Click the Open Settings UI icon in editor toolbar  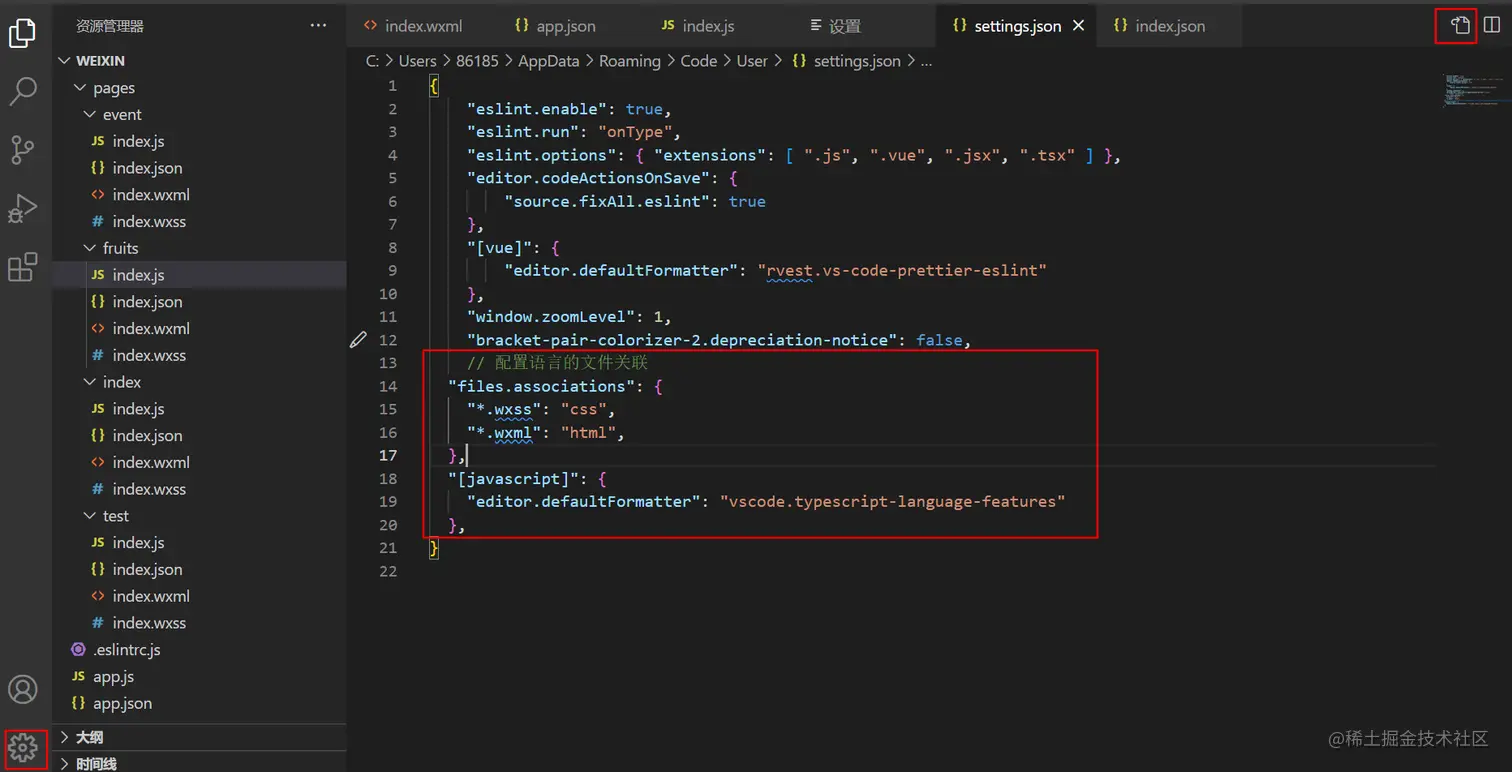click(1460, 26)
